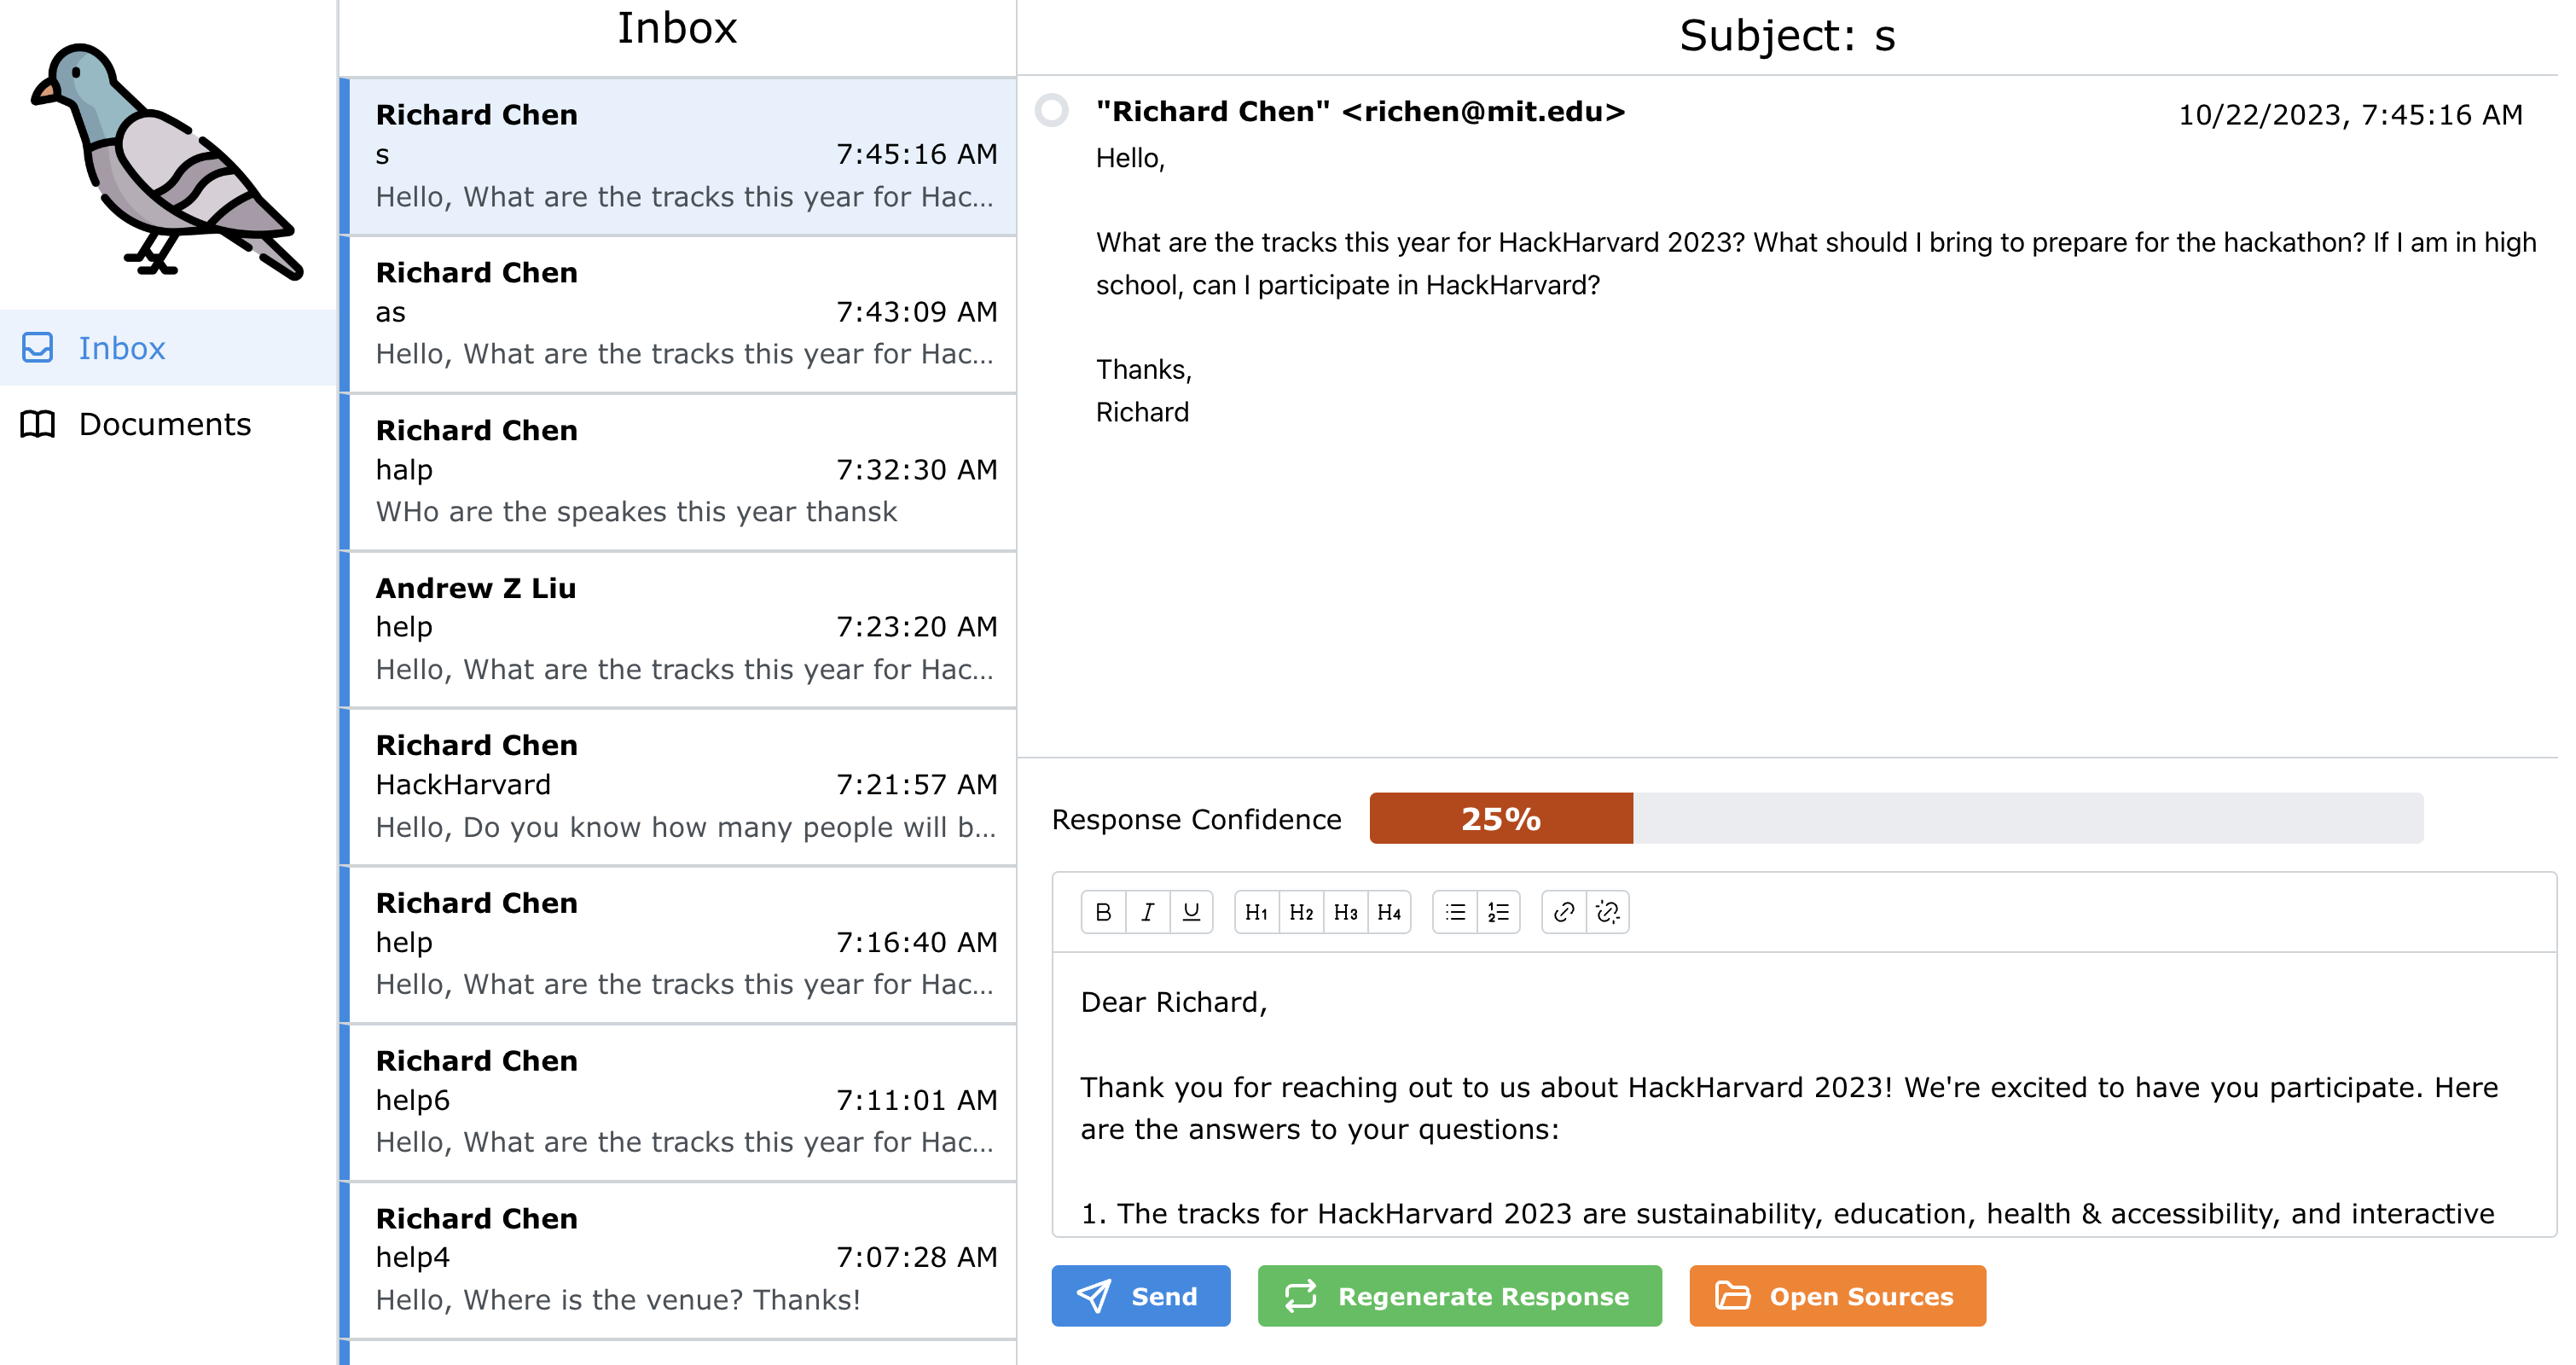This screenshot has height=1365, width=2576.
Task: Open the Documents section
Action: pyautogui.click(x=163, y=424)
